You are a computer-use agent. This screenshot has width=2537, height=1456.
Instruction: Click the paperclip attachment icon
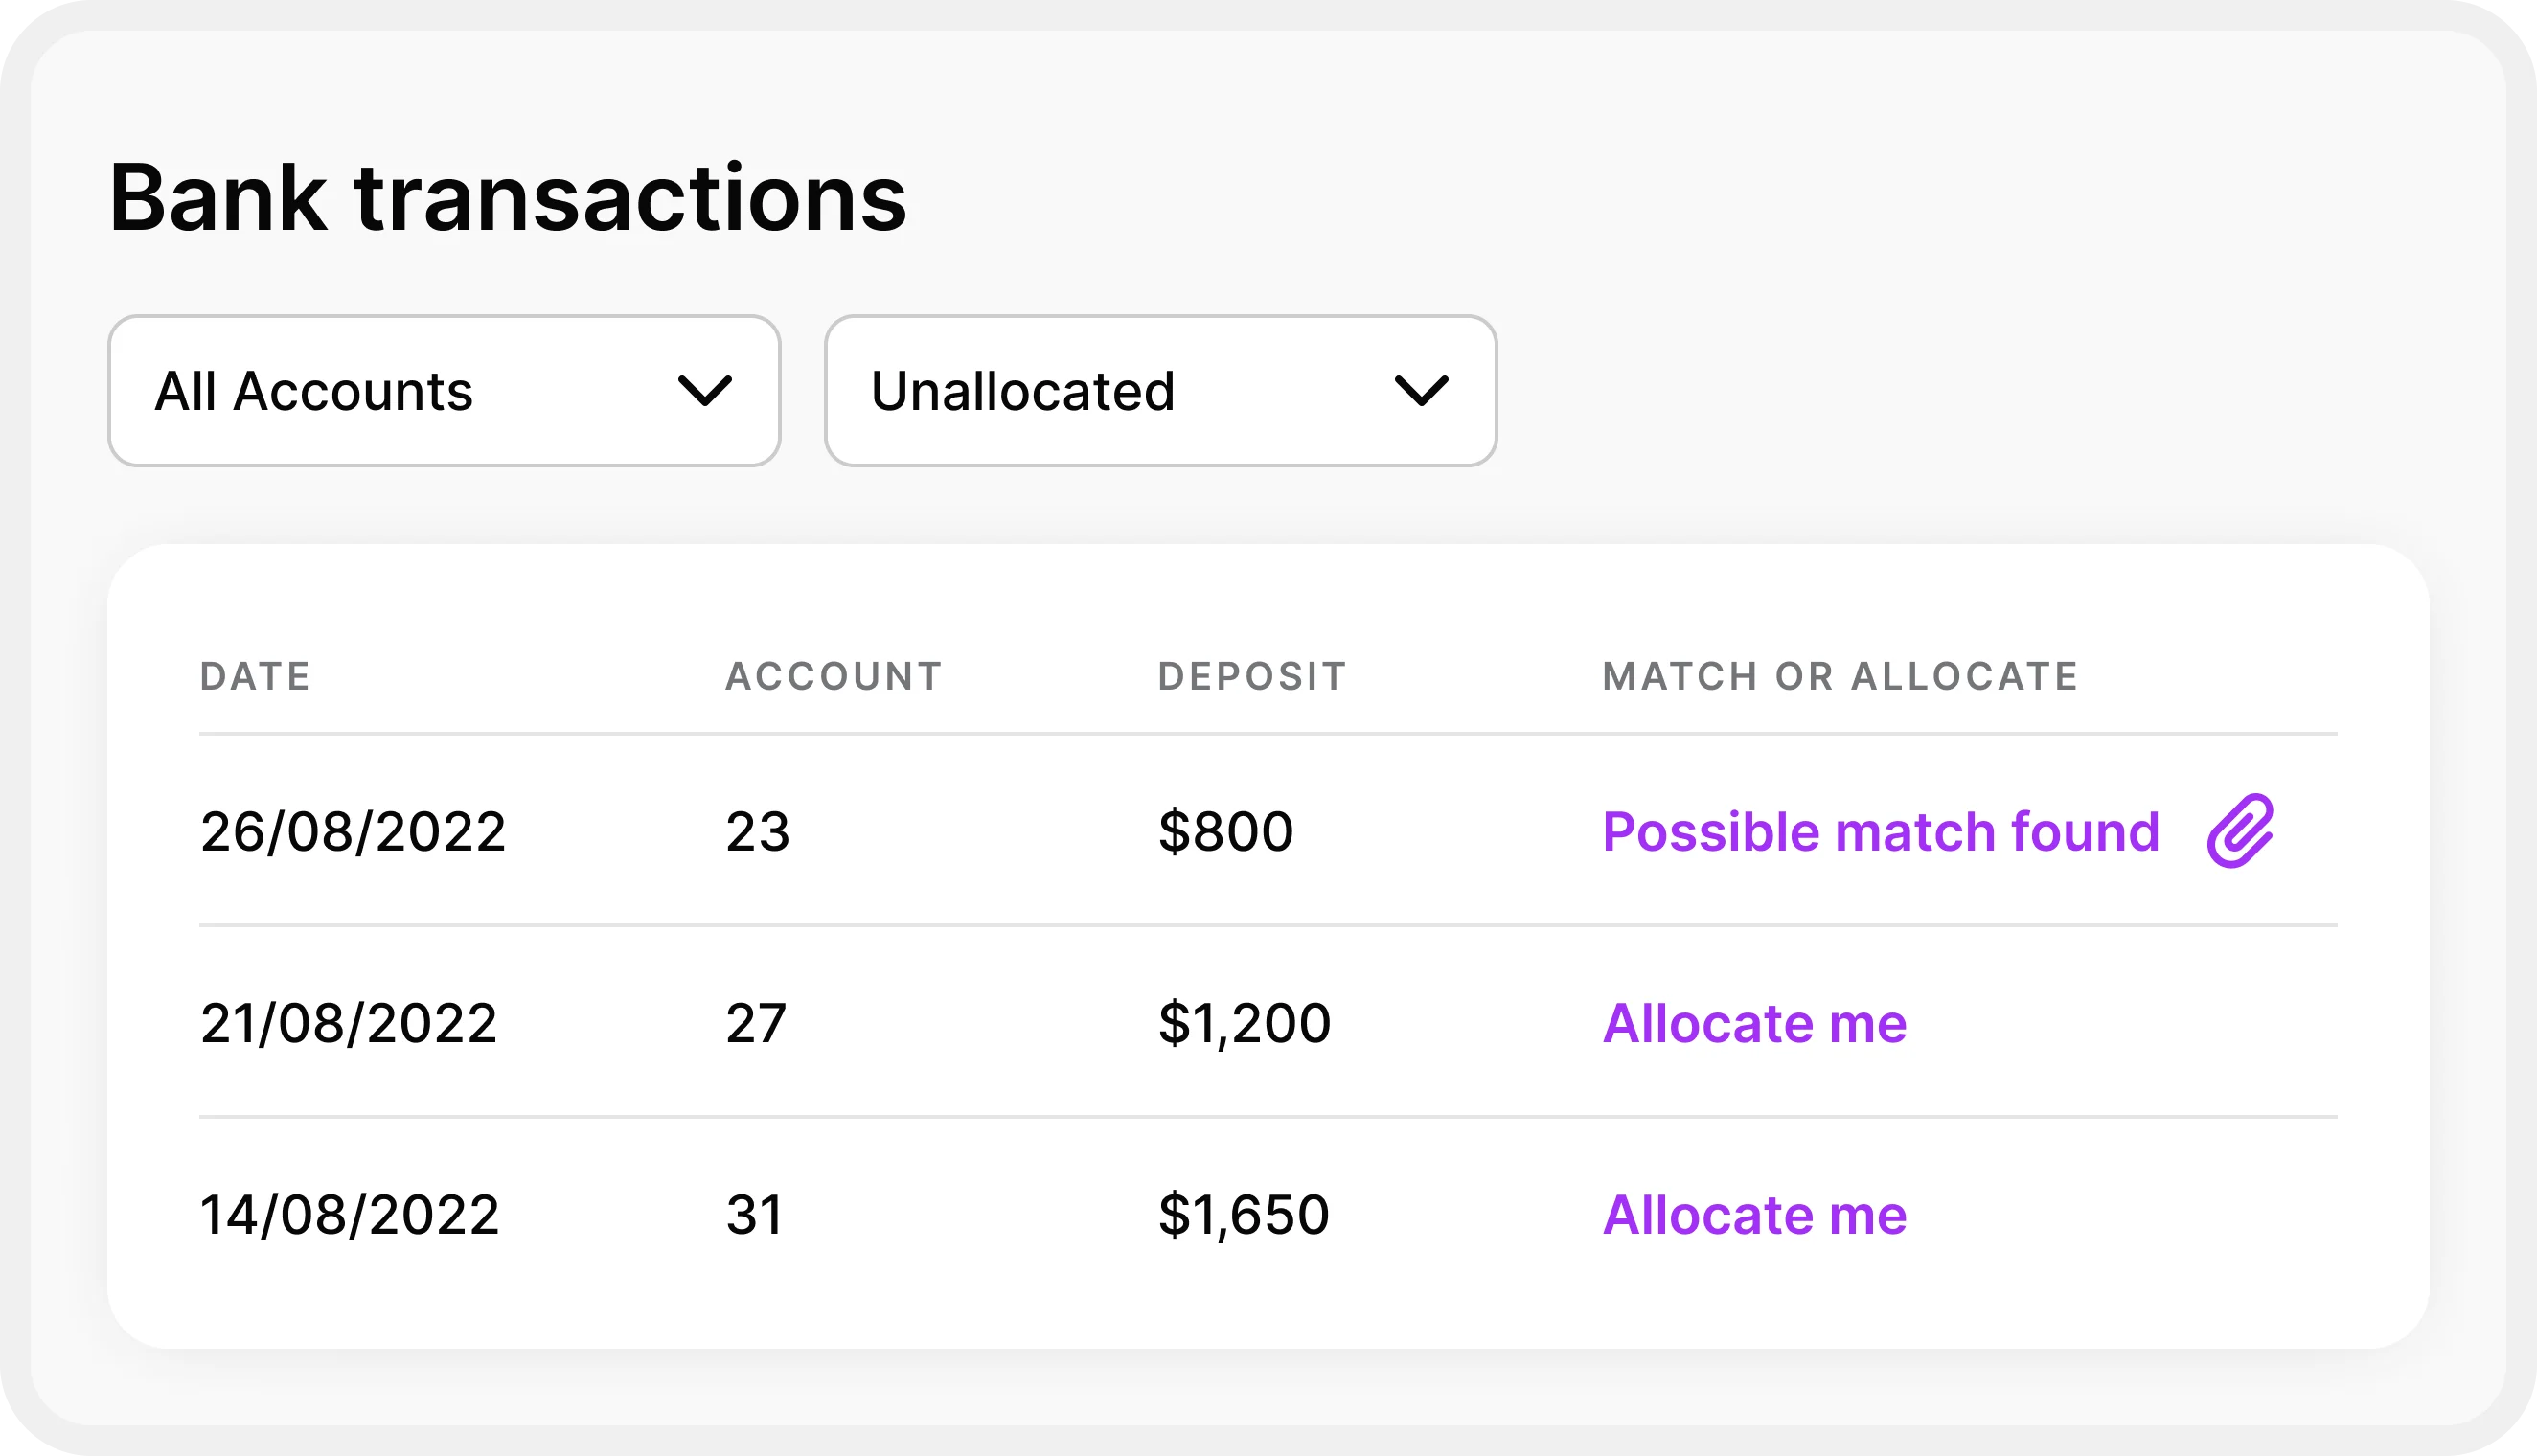pyautogui.click(x=2239, y=831)
